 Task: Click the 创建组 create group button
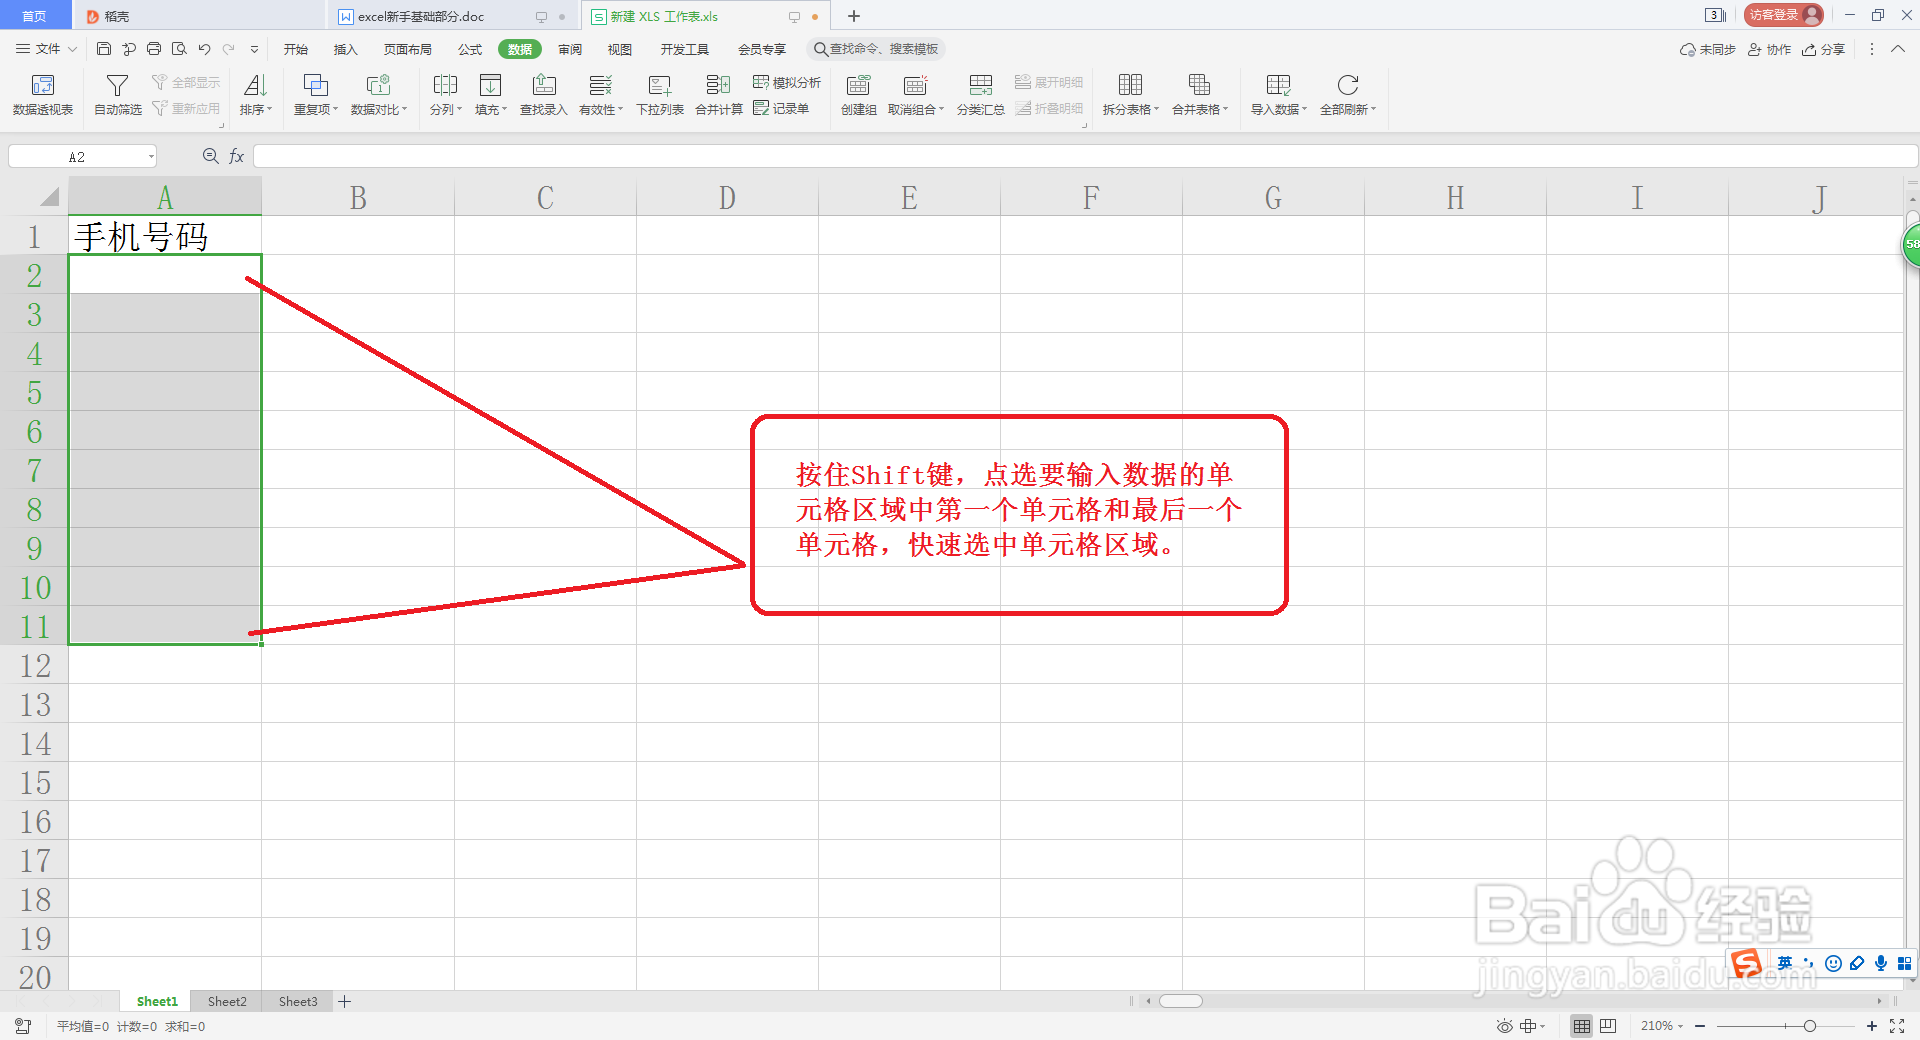click(x=857, y=95)
